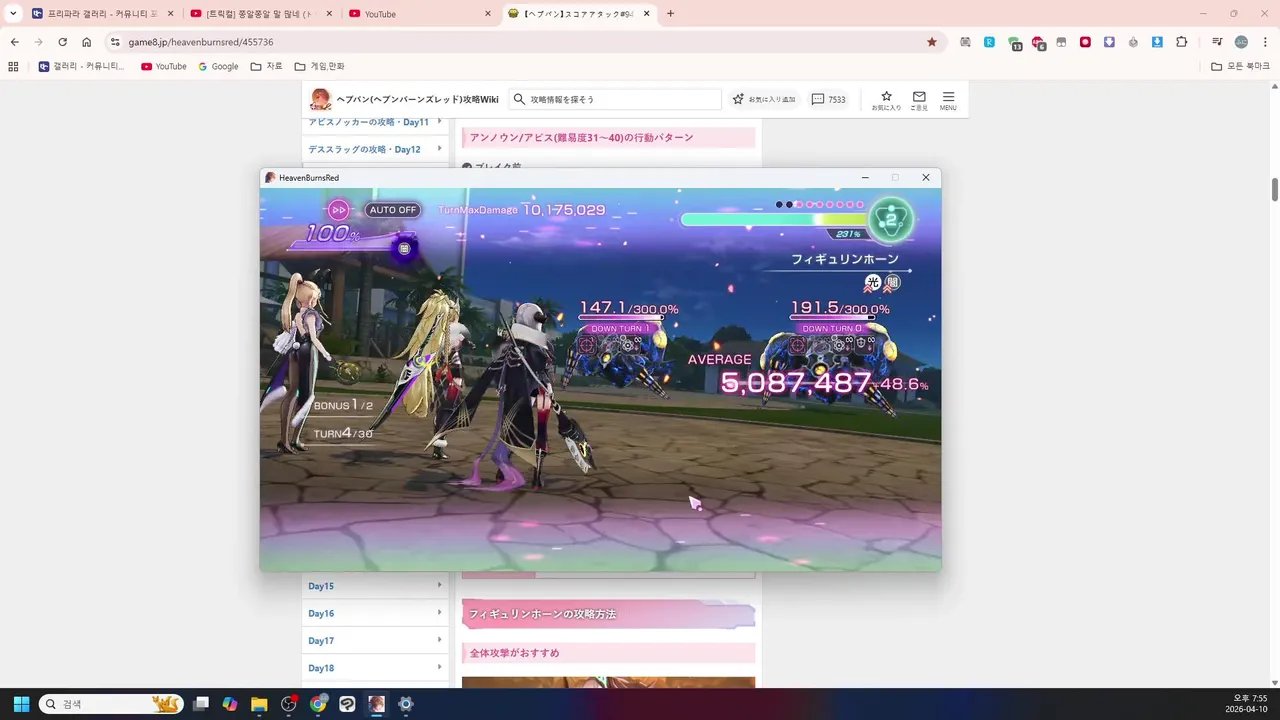
Task: Open the Google bookmark
Action: coord(218,66)
